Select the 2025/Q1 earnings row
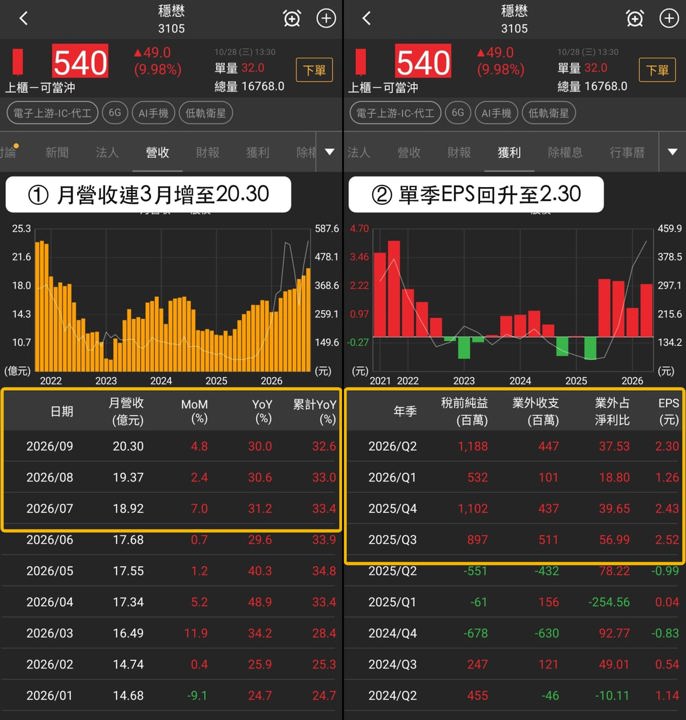Viewport: 686px width, 720px height. click(515, 602)
